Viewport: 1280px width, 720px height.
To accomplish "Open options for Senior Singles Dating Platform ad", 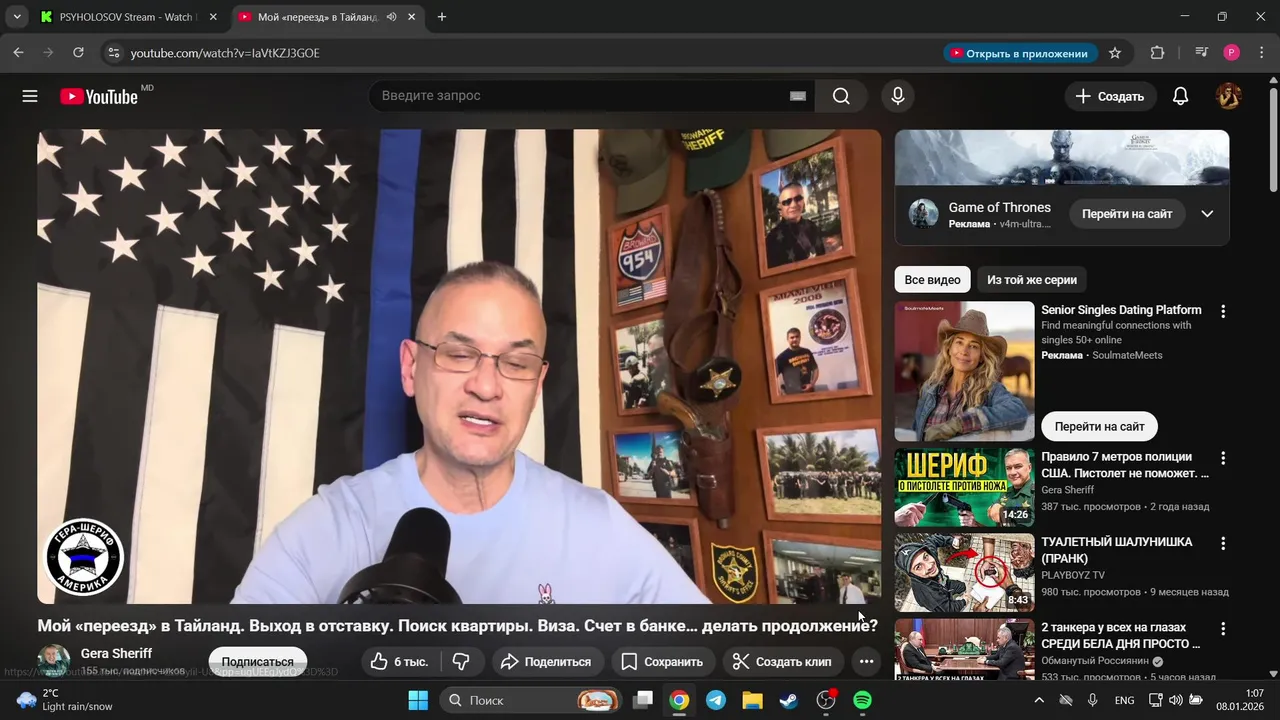I will [x=1222, y=311].
